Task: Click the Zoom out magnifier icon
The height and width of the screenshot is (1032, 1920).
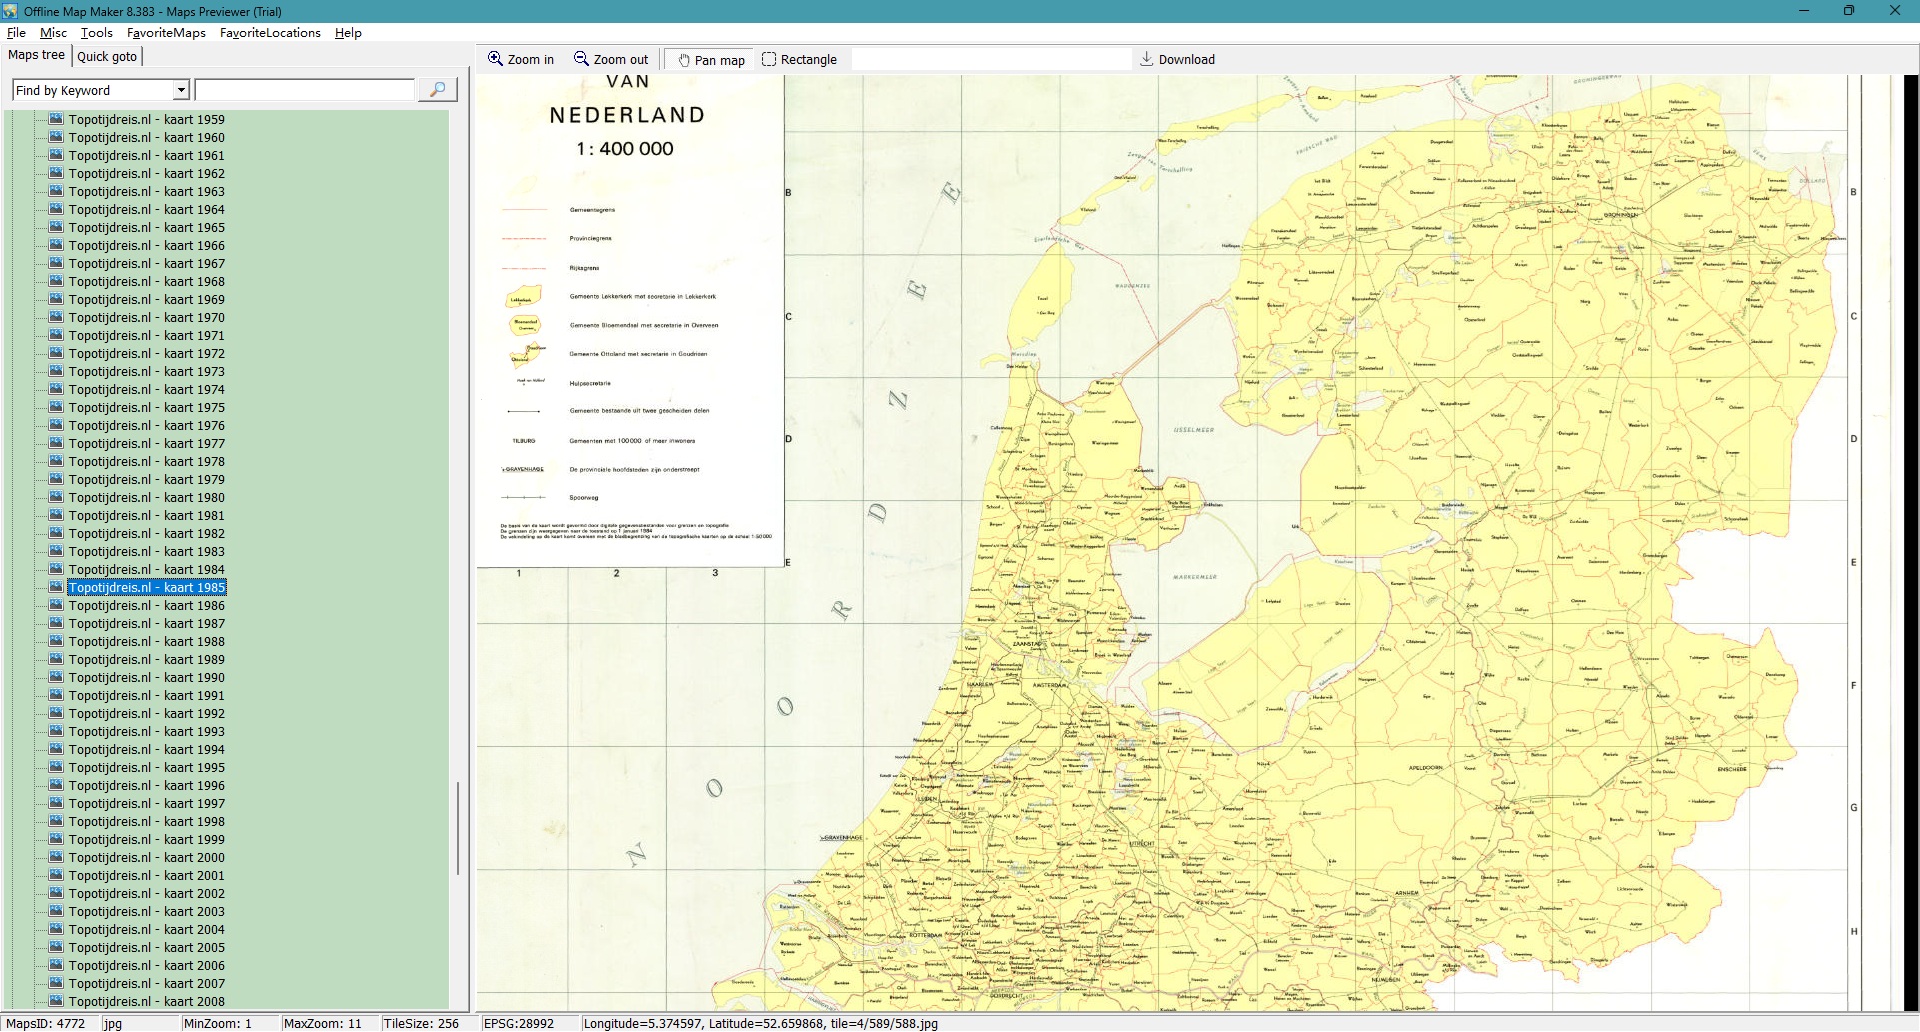Action: (x=581, y=59)
